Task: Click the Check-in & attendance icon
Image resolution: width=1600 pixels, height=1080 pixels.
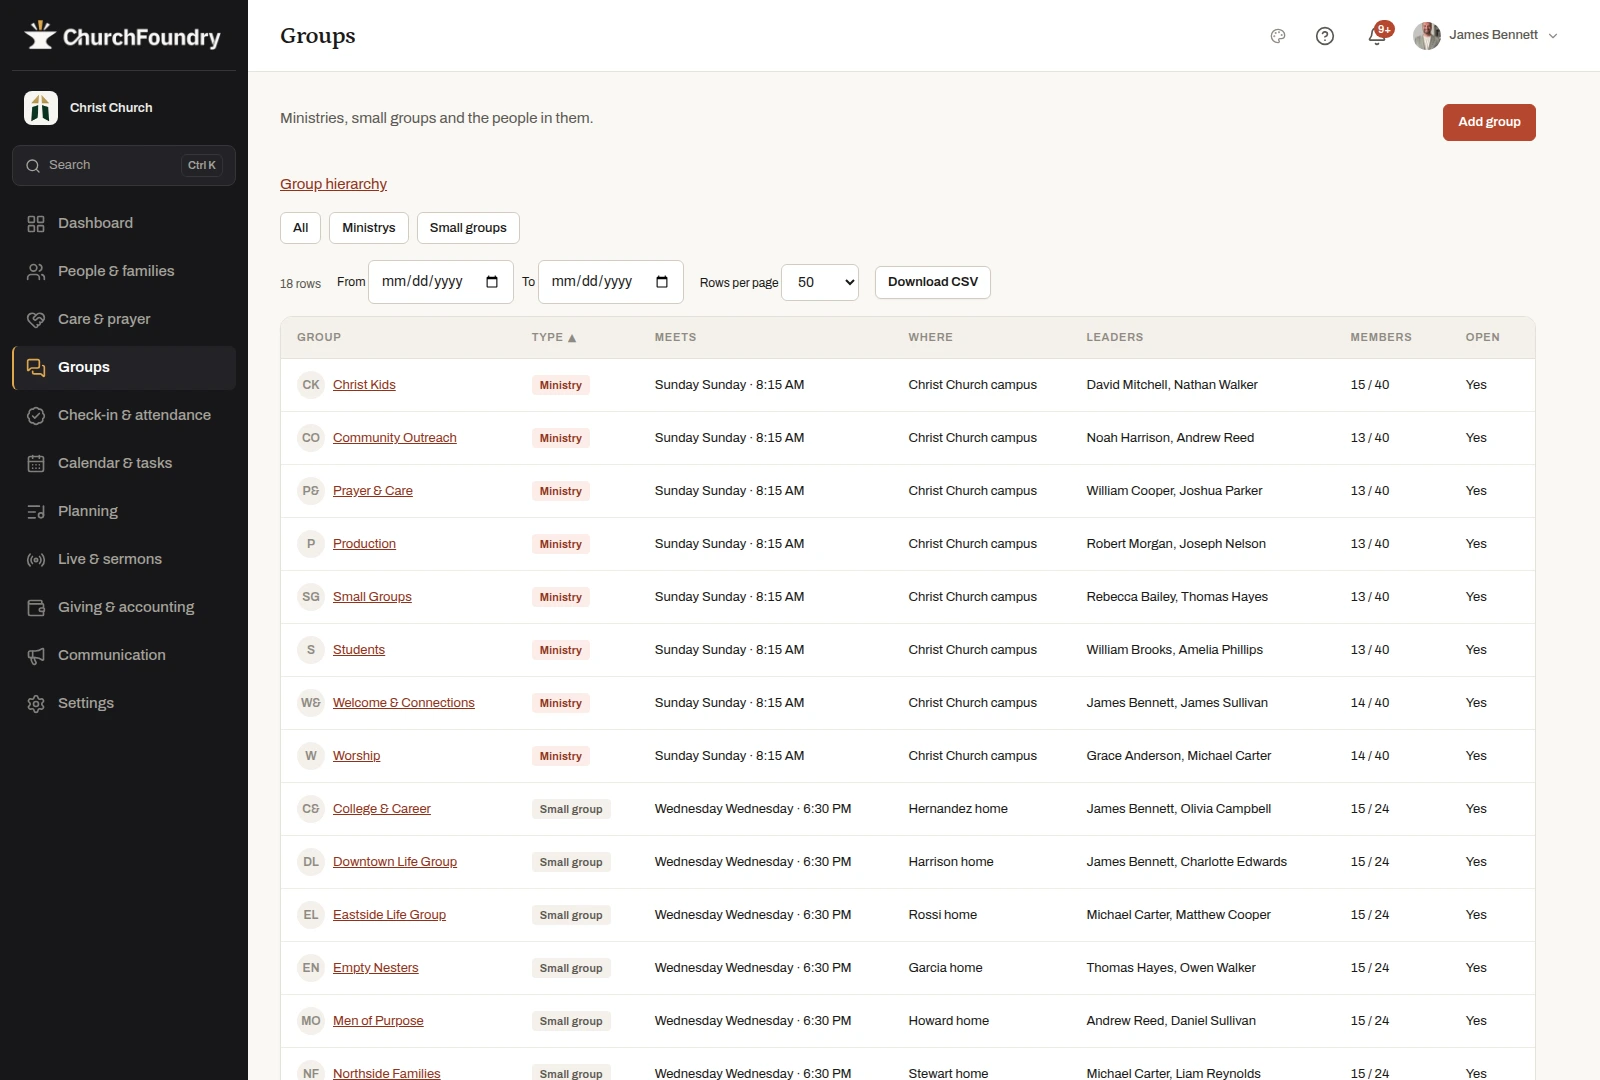Action: coord(36,416)
